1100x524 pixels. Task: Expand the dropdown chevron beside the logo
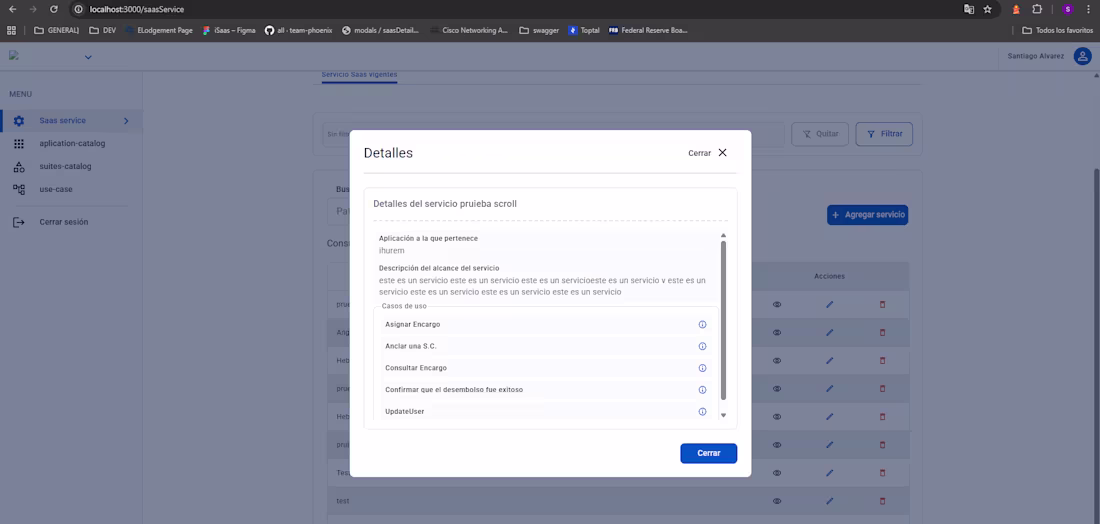[88, 57]
